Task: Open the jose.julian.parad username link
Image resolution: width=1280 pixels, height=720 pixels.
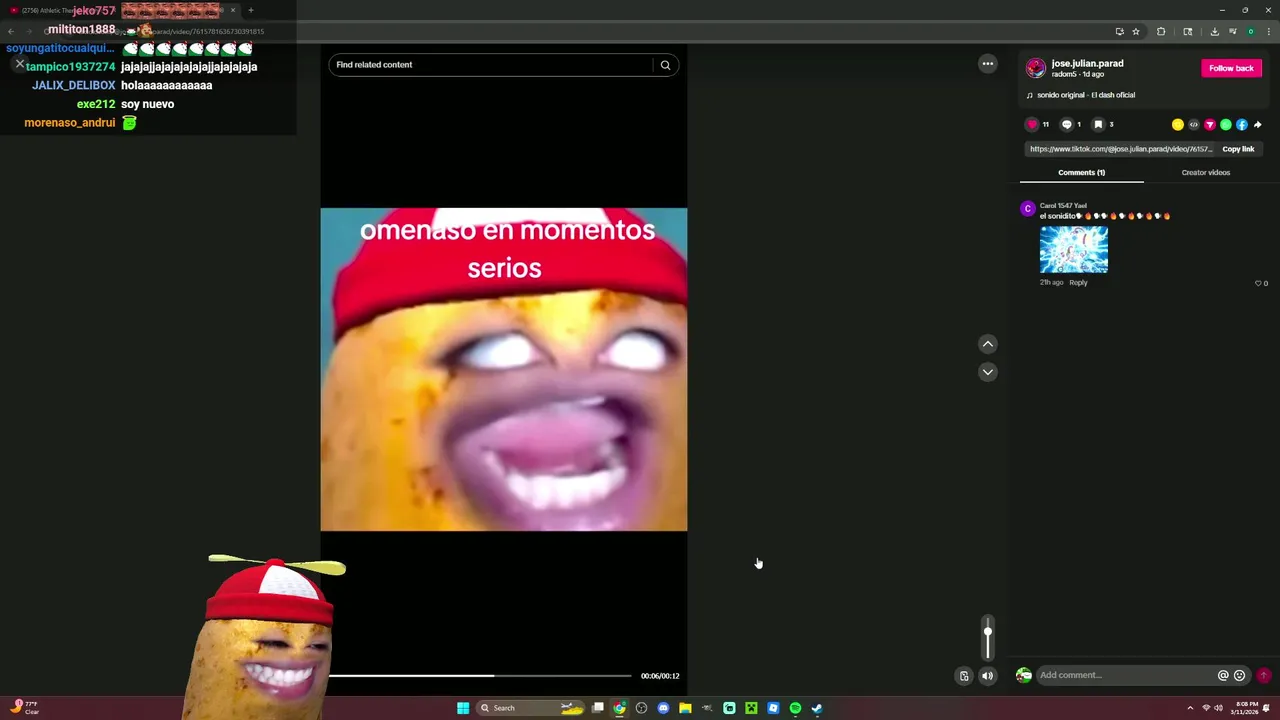Action: tap(1087, 63)
